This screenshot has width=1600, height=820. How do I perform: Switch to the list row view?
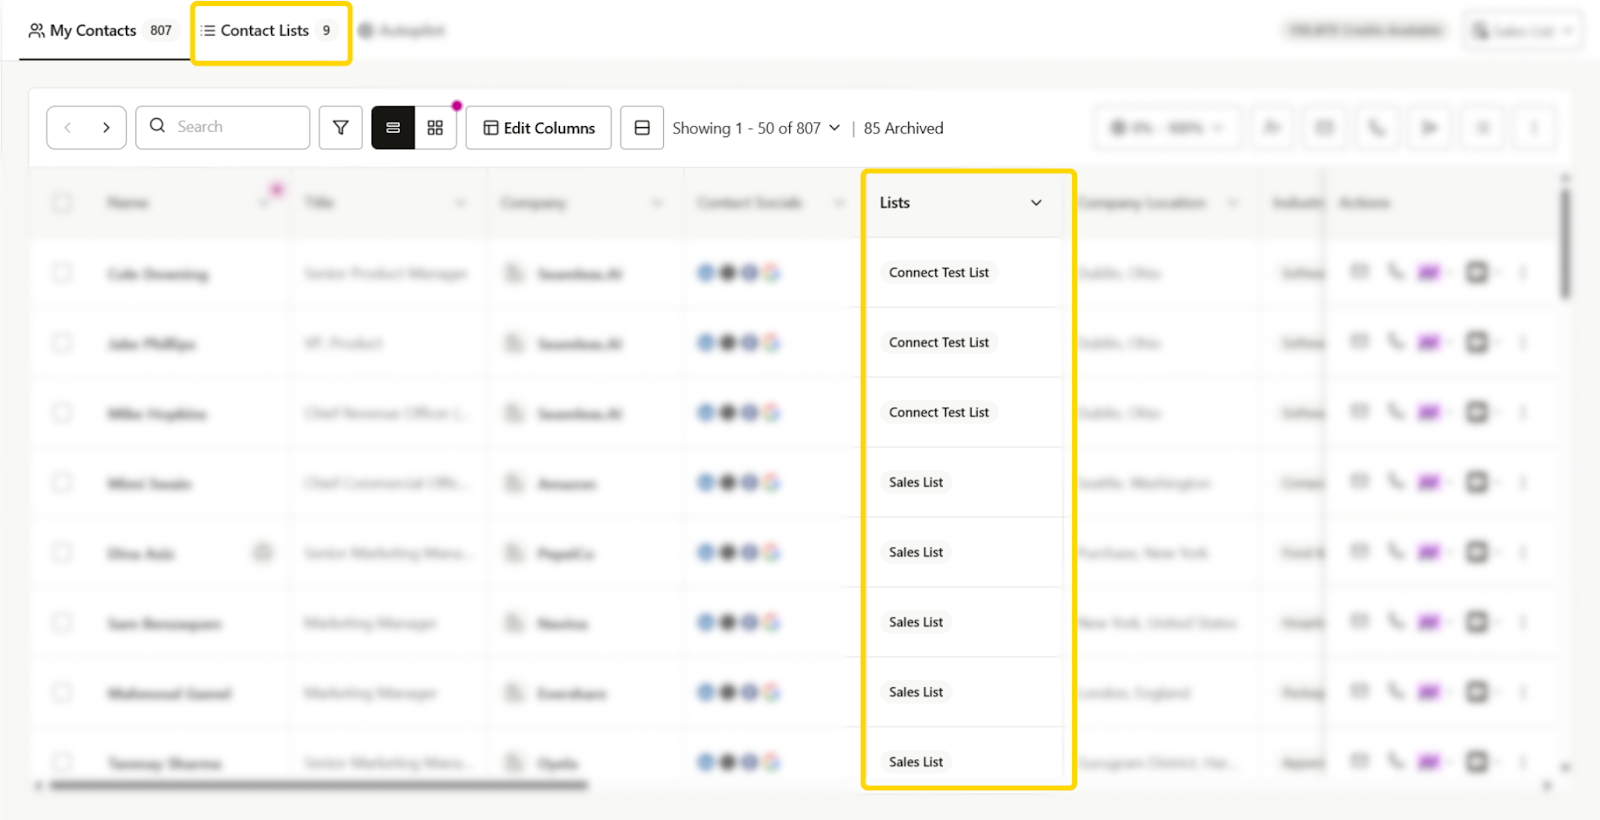point(393,128)
